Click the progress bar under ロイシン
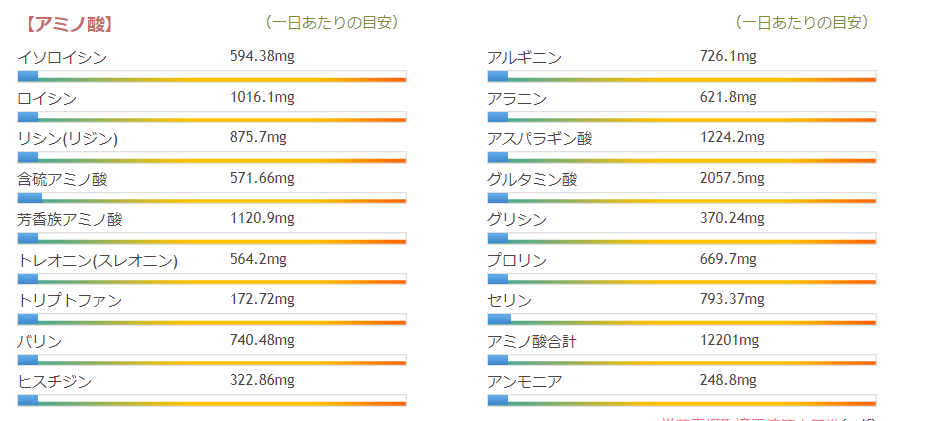 (x=212, y=118)
